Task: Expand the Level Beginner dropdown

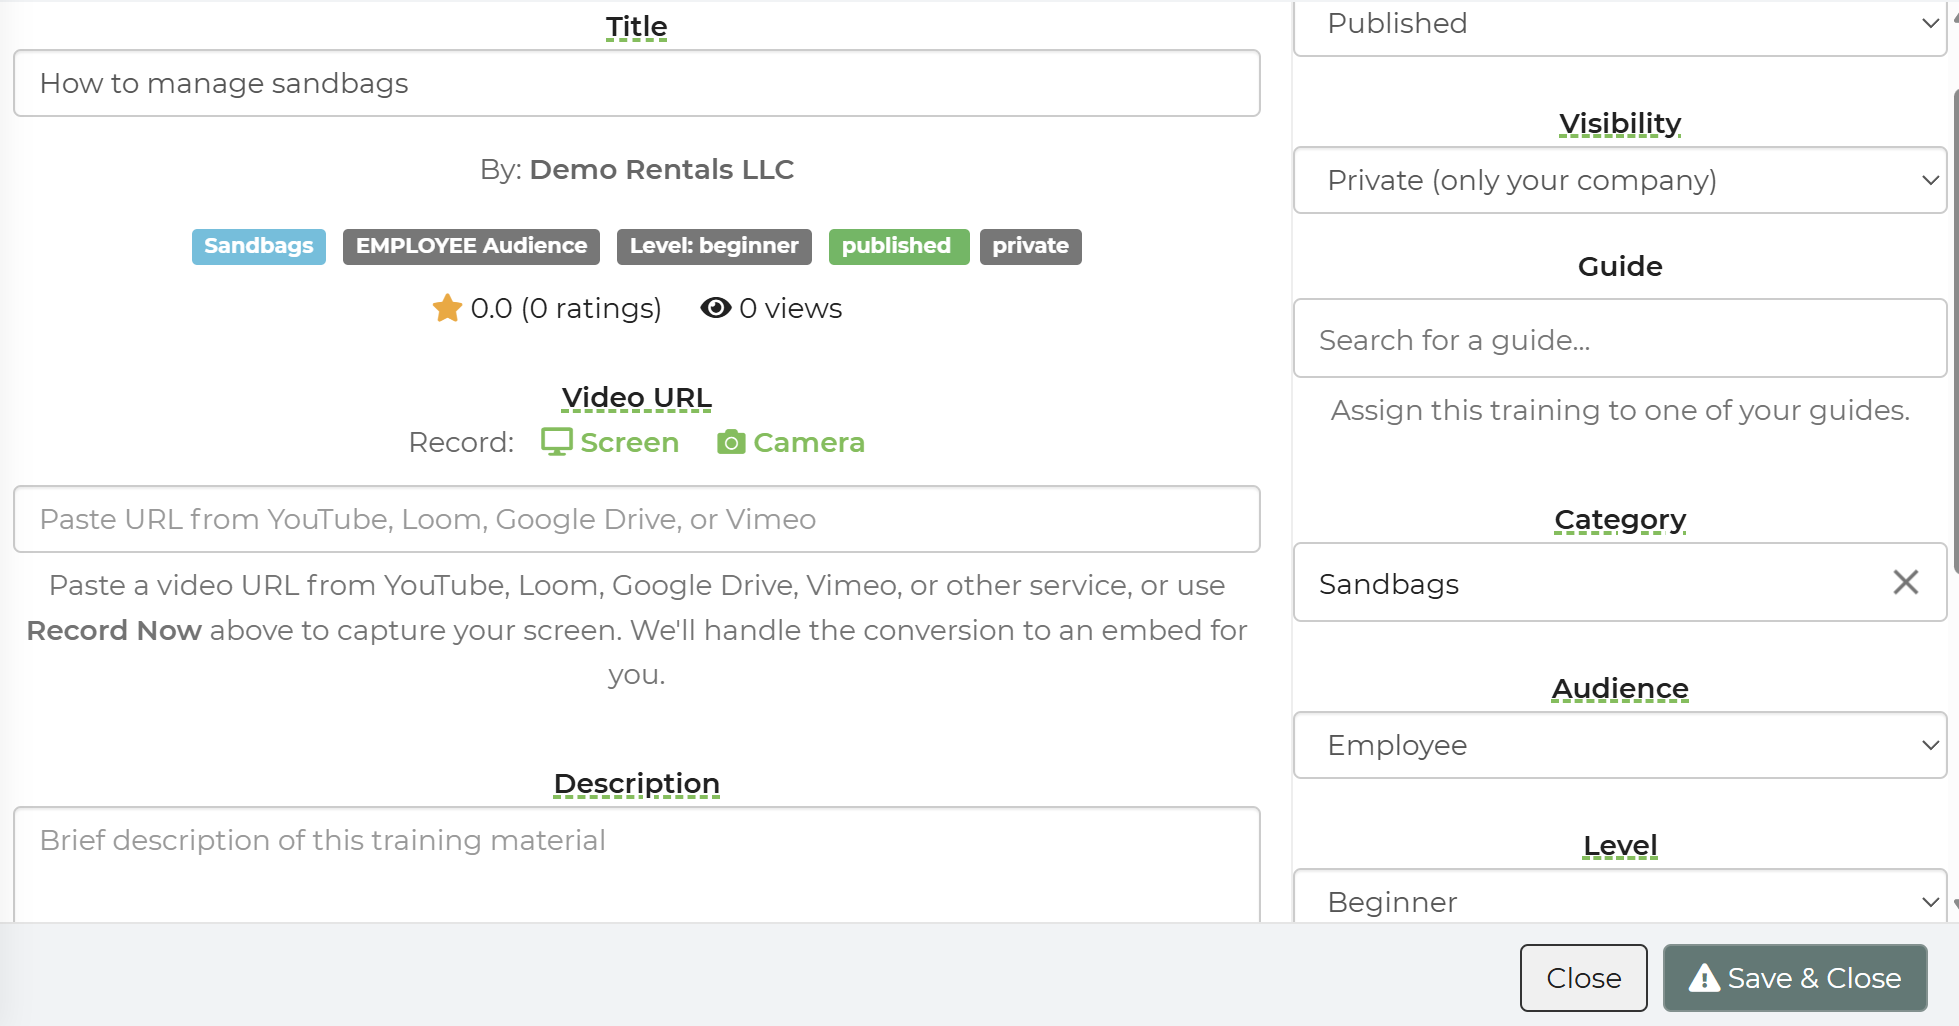Action: pos(1619,900)
